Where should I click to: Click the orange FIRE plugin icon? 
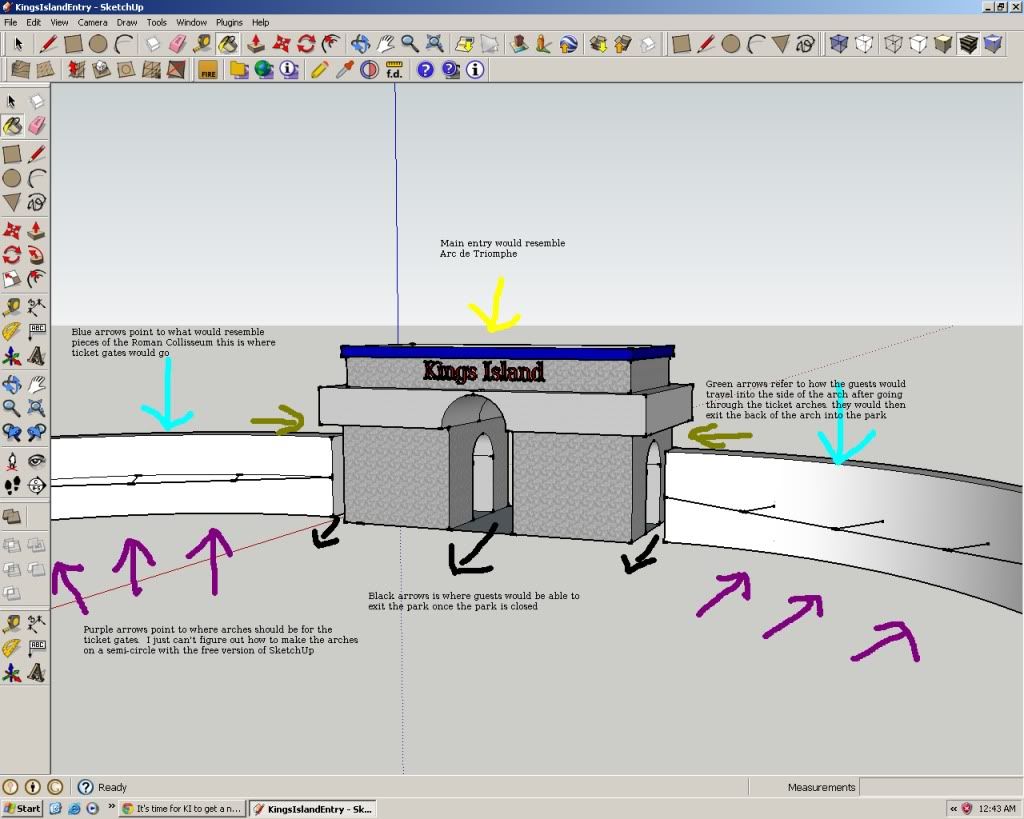tap(208, 70)
